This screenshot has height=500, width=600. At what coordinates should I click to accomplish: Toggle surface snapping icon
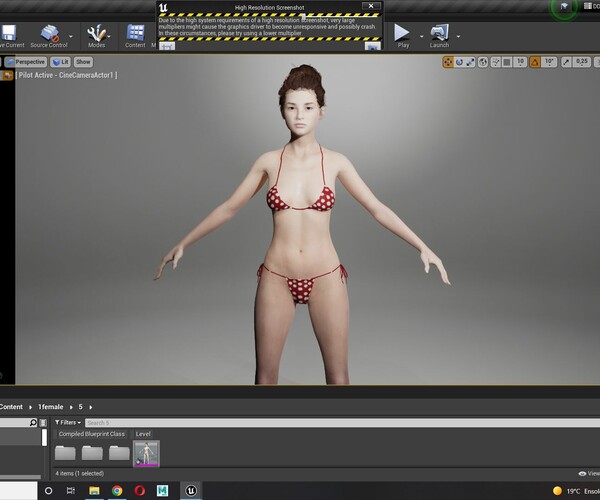point(496,62)
